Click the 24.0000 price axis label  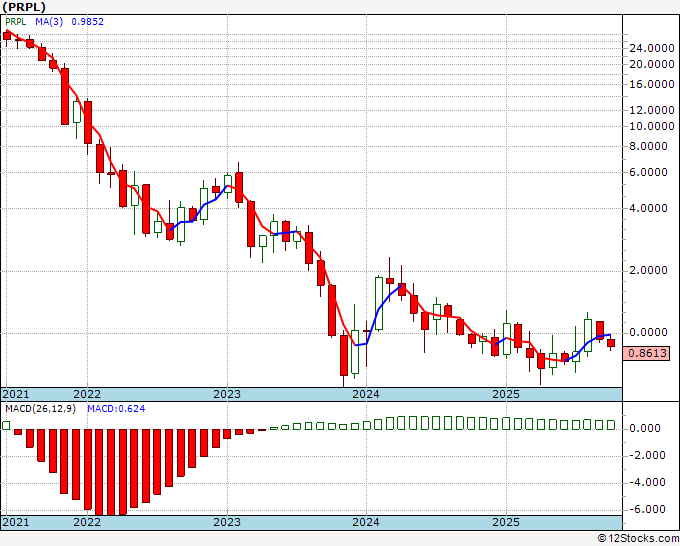tap(652, 48)
